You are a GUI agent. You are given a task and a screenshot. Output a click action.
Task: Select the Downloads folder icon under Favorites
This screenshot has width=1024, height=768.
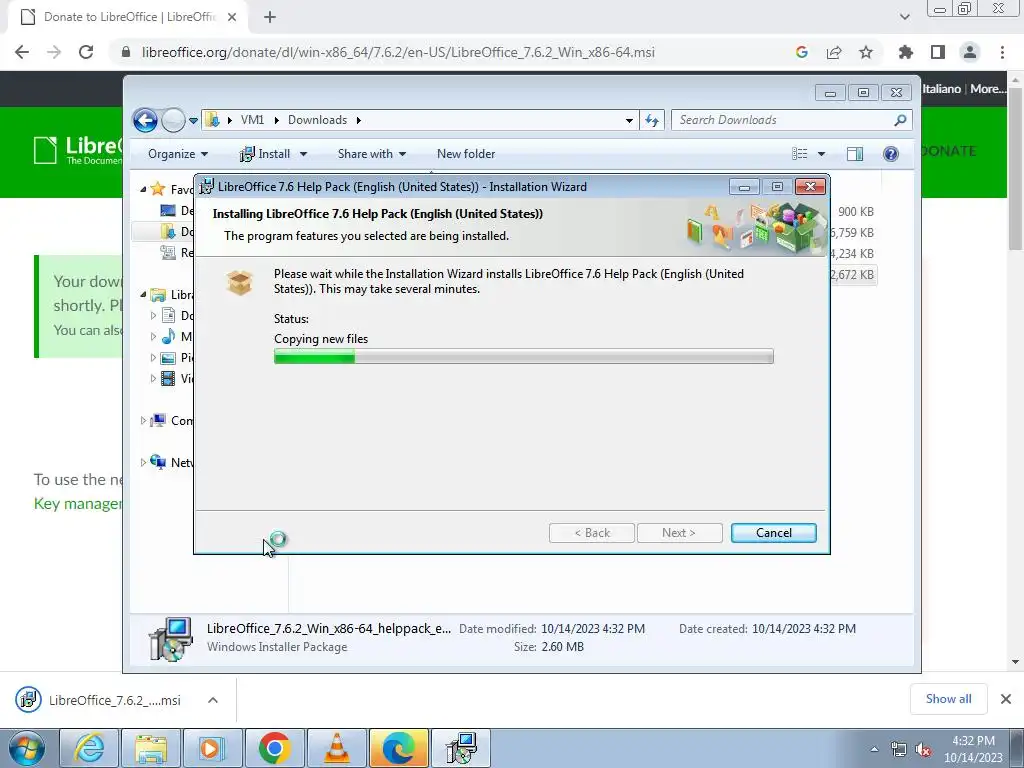168,231
